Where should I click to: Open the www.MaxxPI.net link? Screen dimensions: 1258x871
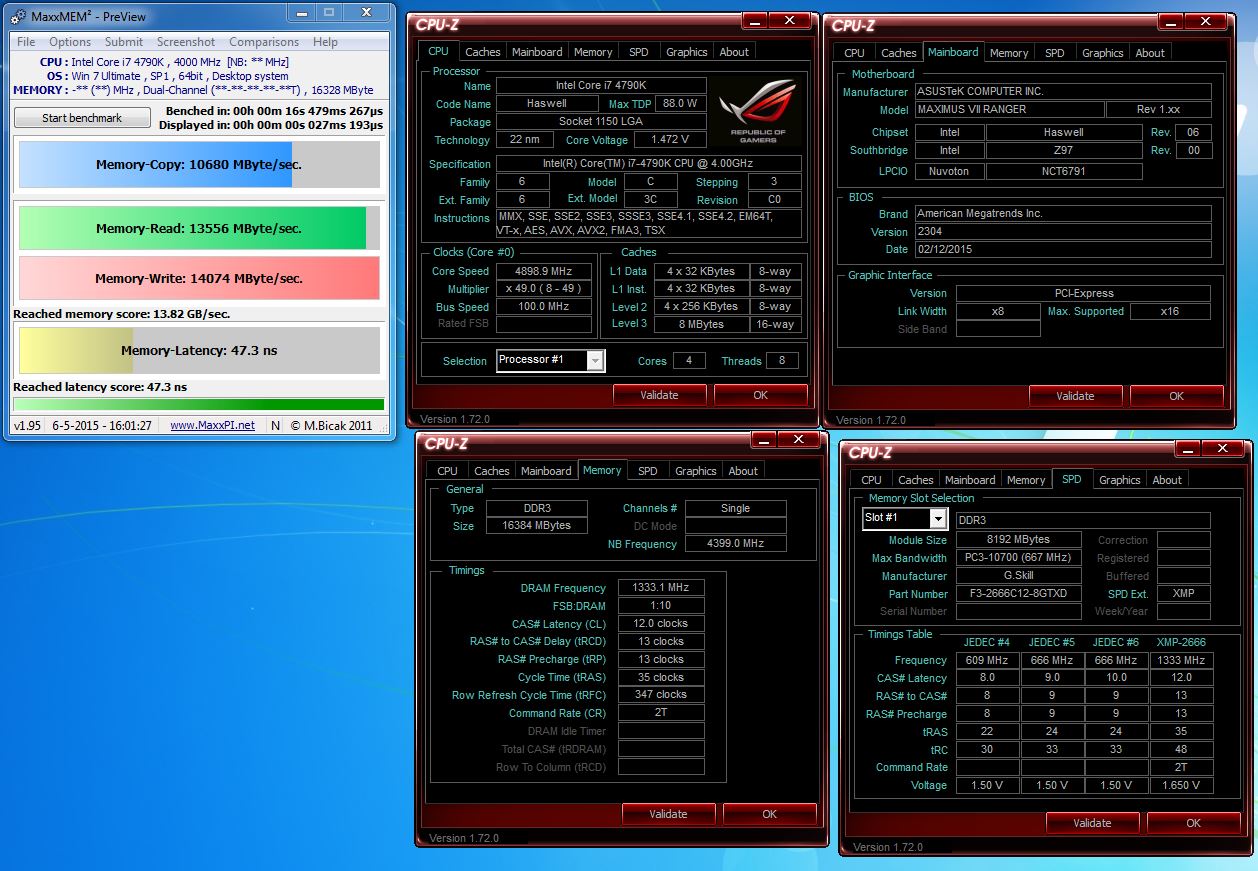[212, 425]
